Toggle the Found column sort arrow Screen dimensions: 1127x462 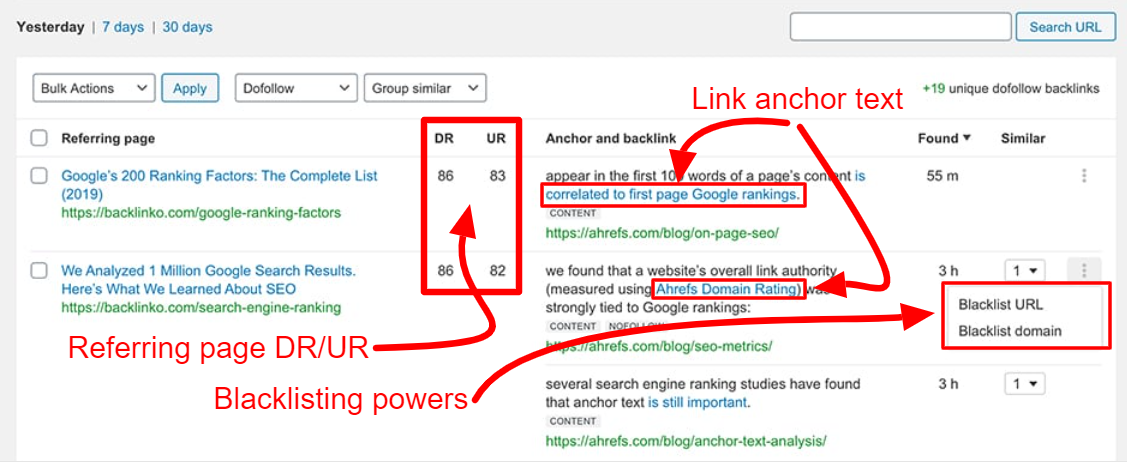[x=966, y=139]
